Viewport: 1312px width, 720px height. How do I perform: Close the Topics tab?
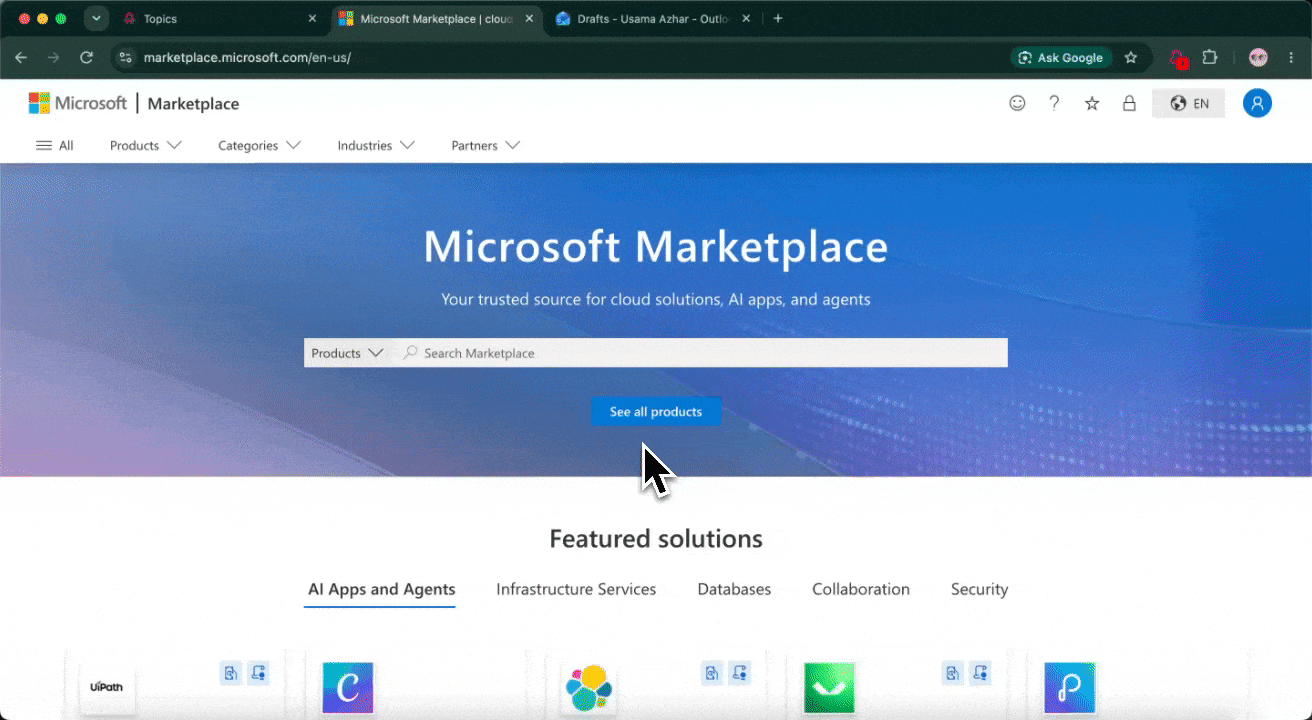[x=312, y=18]
